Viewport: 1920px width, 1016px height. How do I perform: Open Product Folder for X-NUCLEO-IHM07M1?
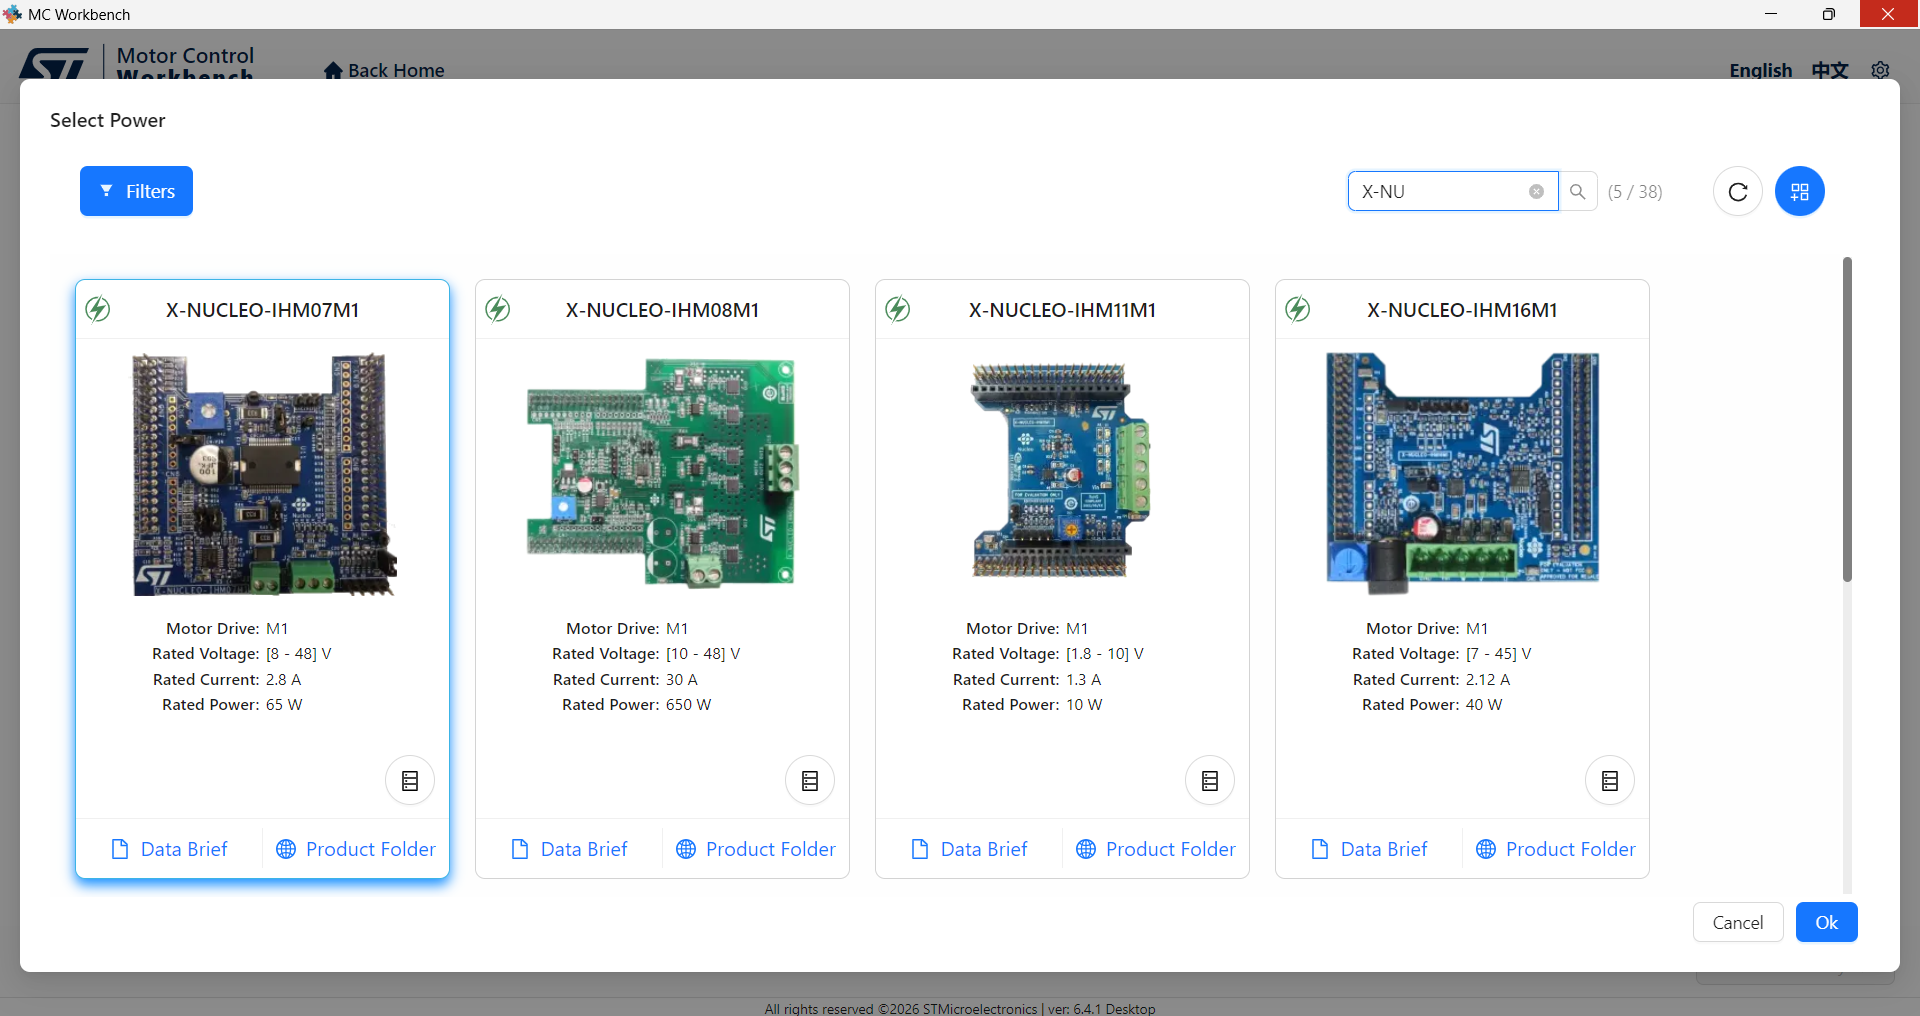[x=356, y=849]
